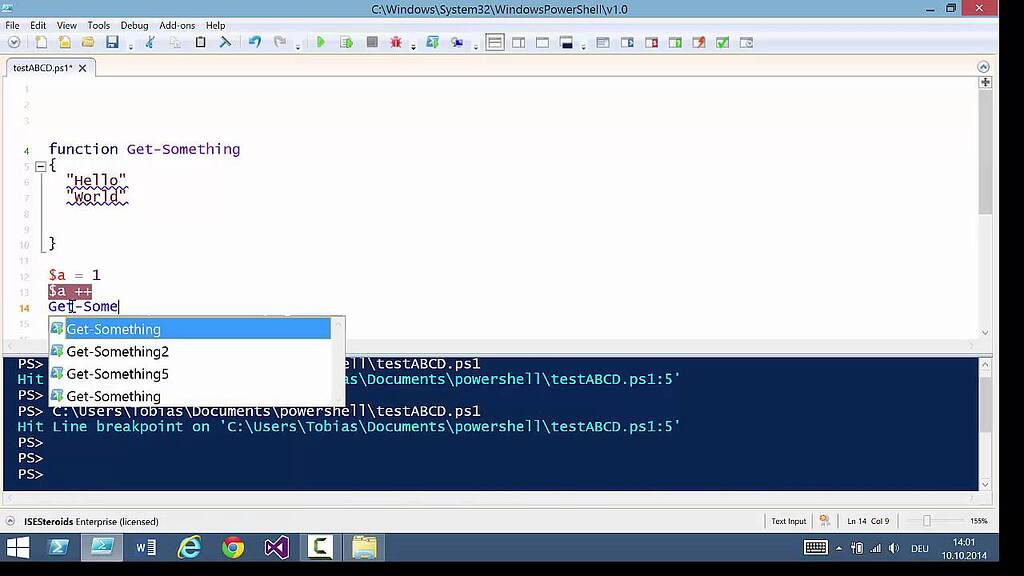Open the Save button dropdown arrow
Screen dimensions: 1024x576
coord(130,44)
